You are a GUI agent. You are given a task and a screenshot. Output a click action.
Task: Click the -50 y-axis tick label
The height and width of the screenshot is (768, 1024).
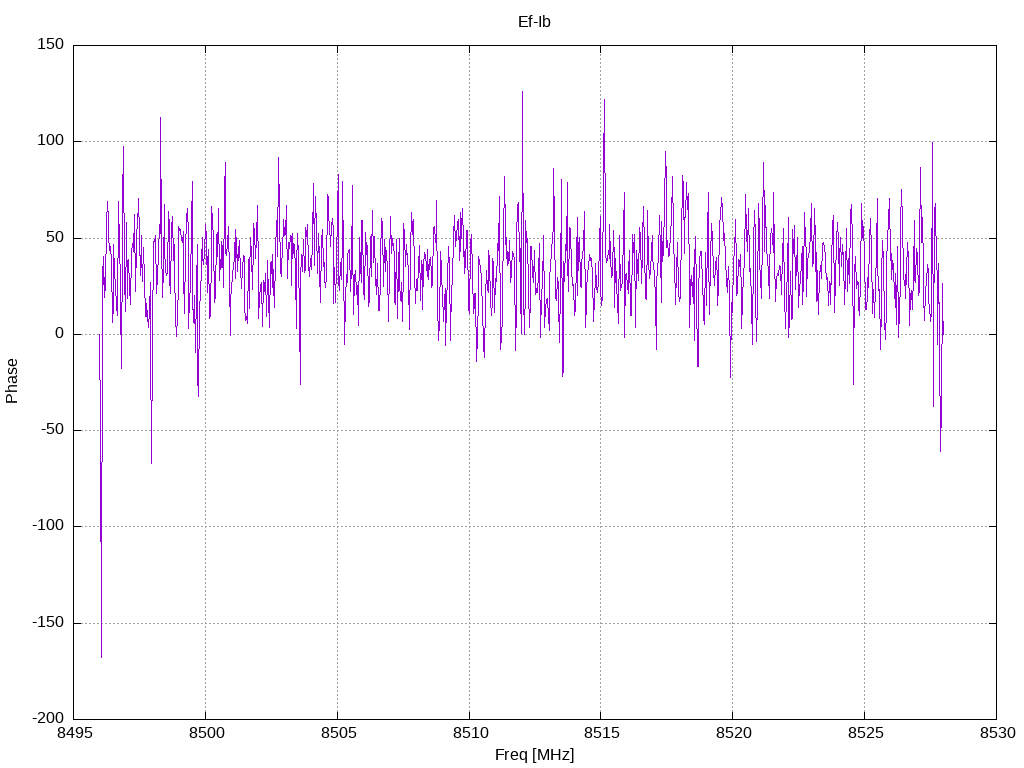pos(53,430)
